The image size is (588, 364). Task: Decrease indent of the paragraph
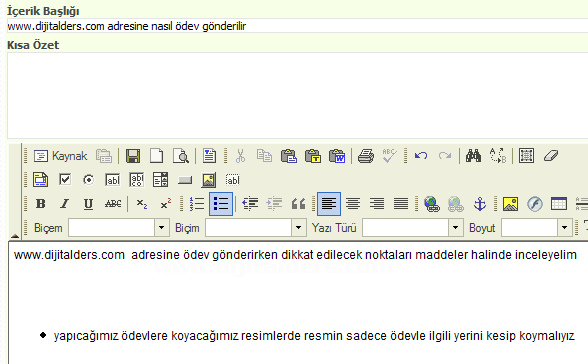pyautogui.click(x=250, y=204)
